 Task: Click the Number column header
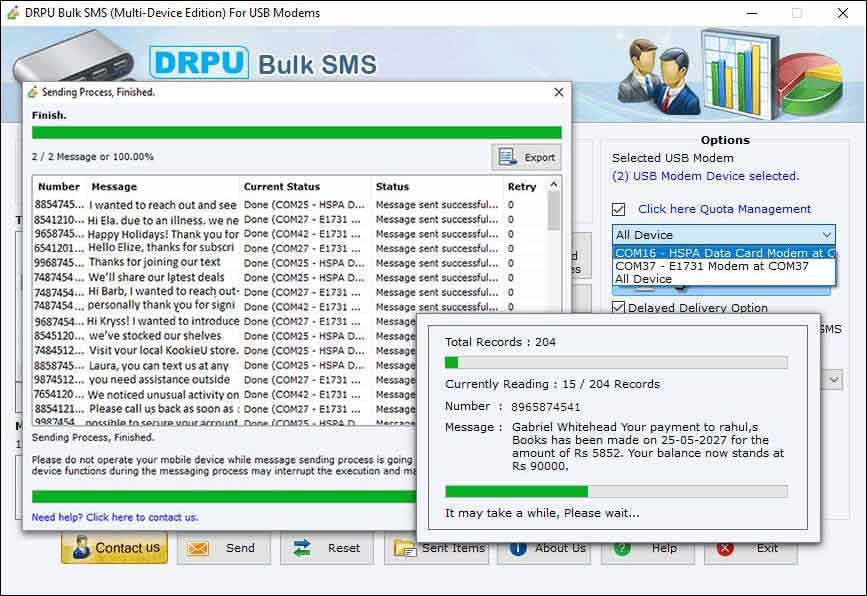58,186
